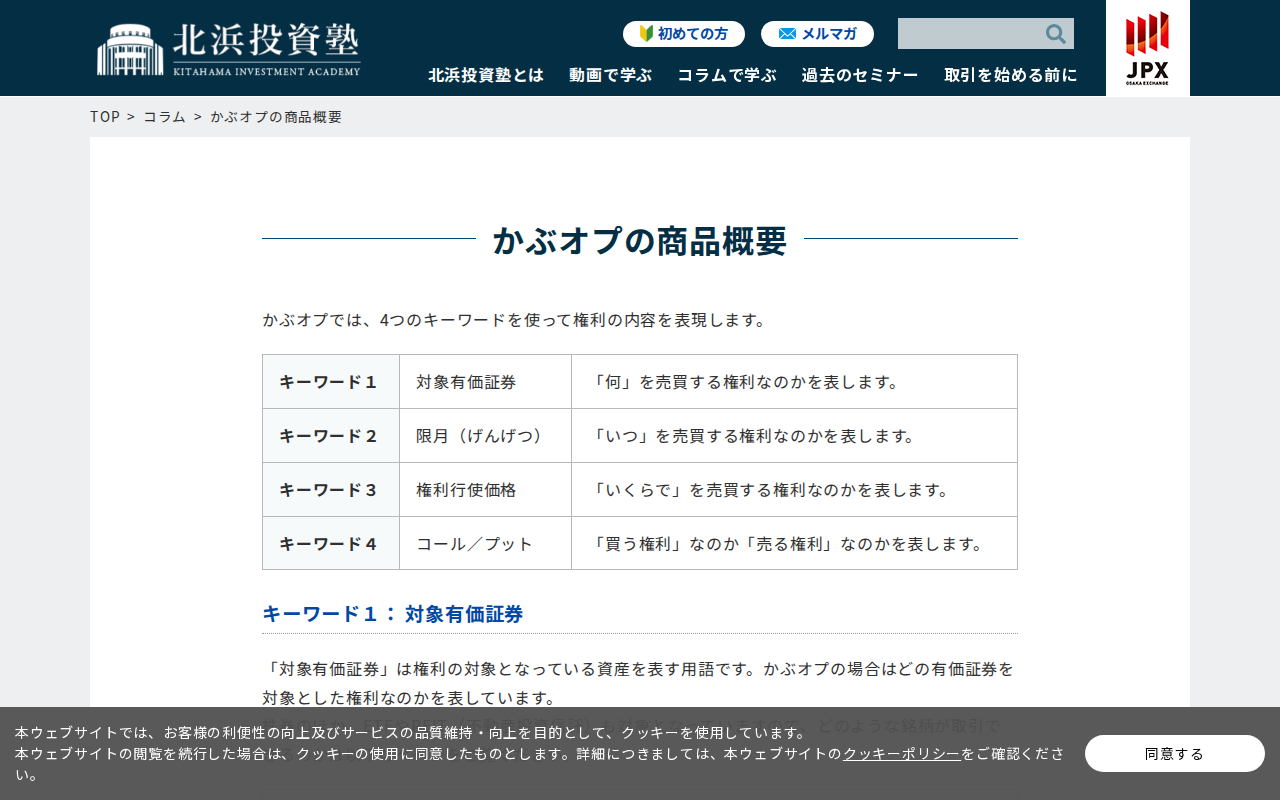This screenshot has height=800, width=1280.
Task: Click the キーワード２ table header cell
Action: pyautogui.click(x=331, y=436)
